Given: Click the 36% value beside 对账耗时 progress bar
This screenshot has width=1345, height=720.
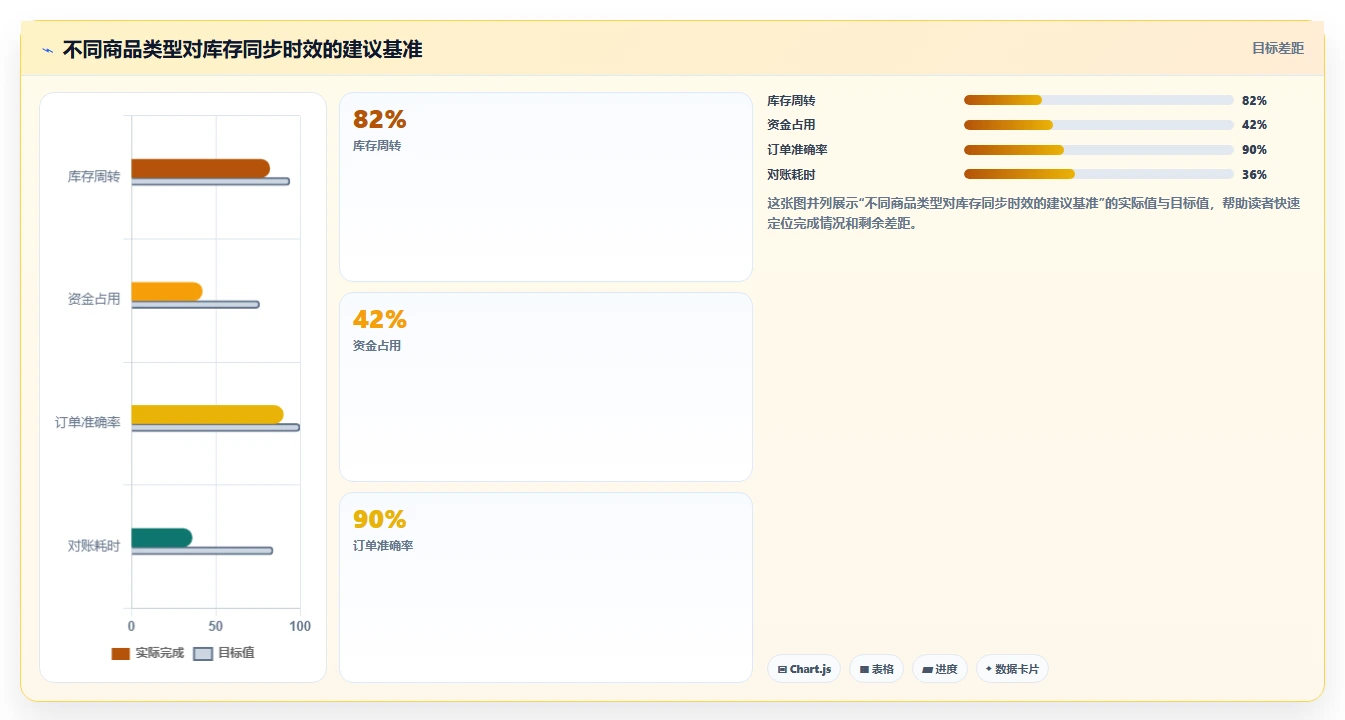Looking at the screenshot, I should pos(1254,175).
